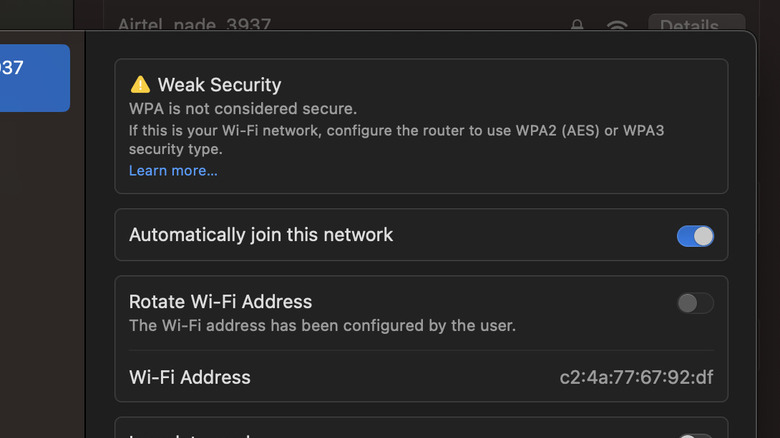Click the Airtel_nade_3937 network name

194,25
